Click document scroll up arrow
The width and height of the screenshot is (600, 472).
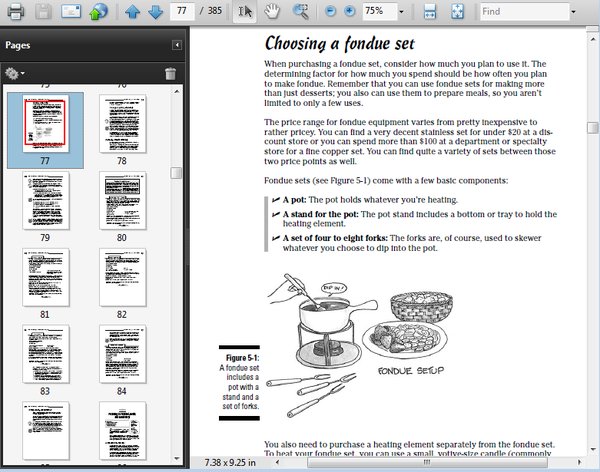point(593,39)
